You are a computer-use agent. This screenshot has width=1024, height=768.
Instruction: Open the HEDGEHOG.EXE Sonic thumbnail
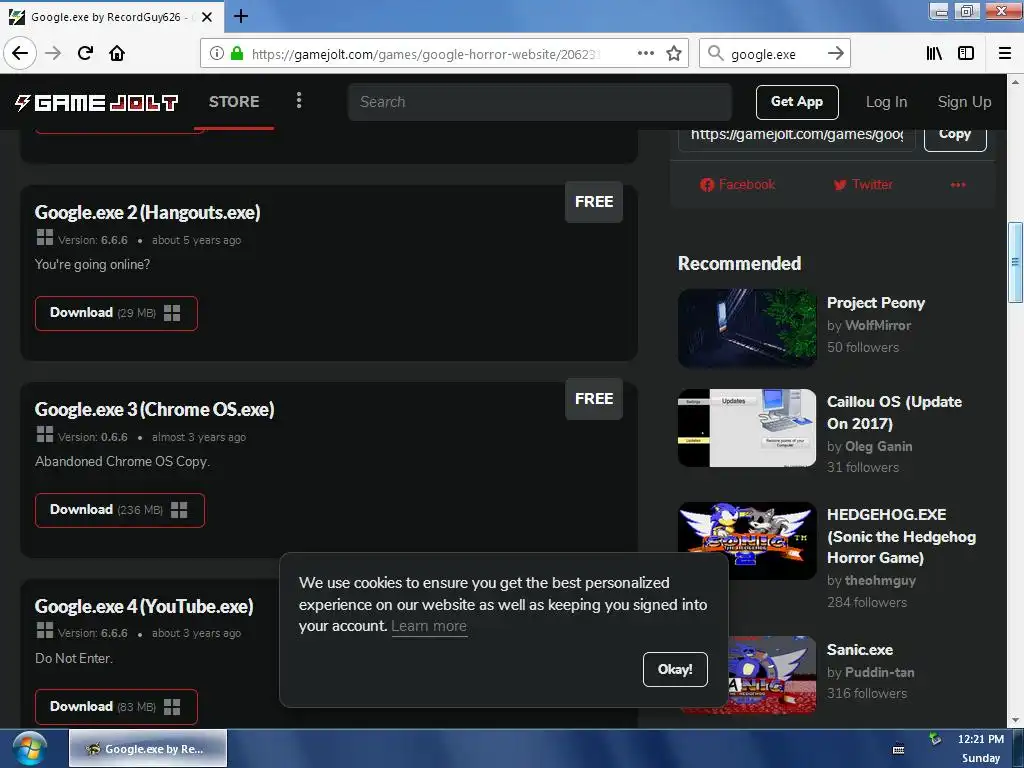[747, 541]
